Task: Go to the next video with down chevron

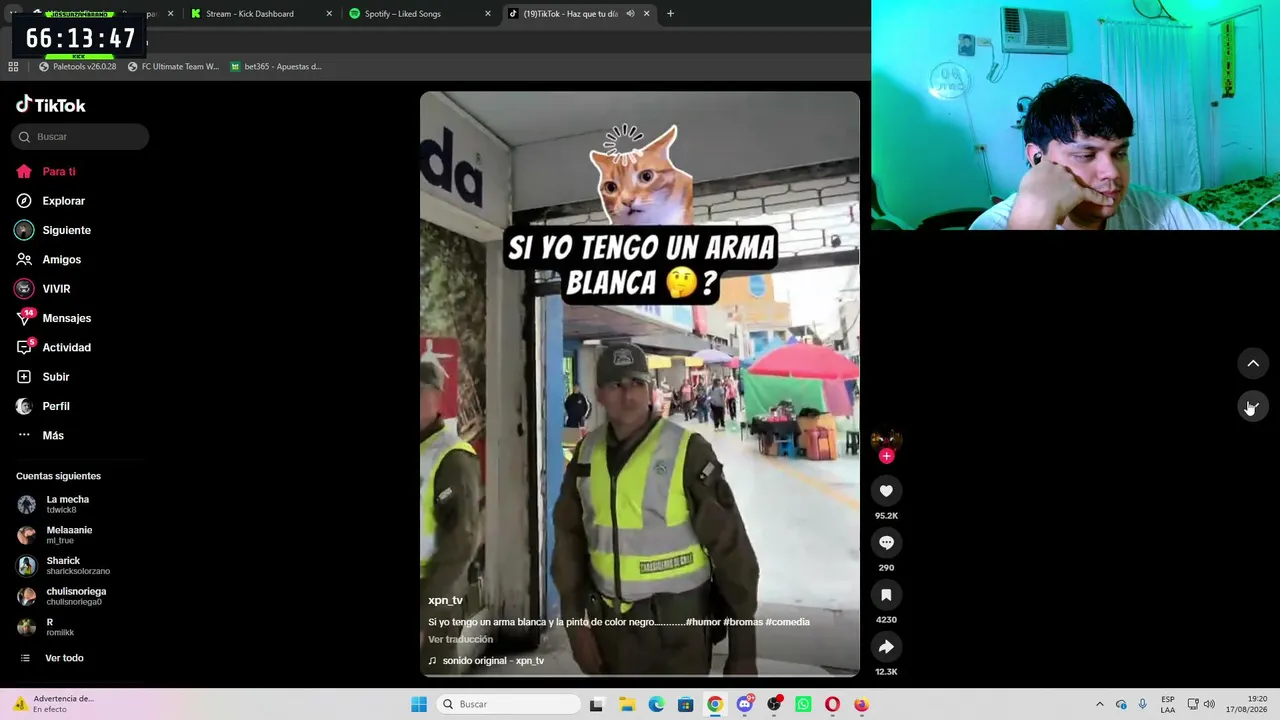Action: point(1253,406)
